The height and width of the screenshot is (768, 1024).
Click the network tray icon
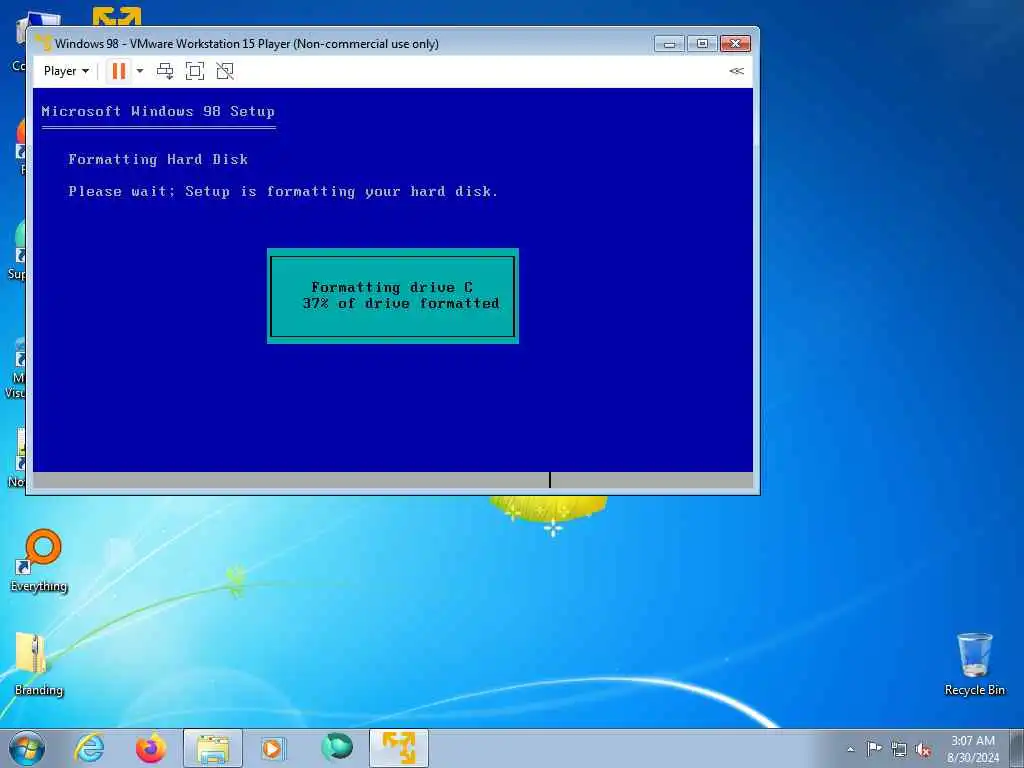point(899,749)
